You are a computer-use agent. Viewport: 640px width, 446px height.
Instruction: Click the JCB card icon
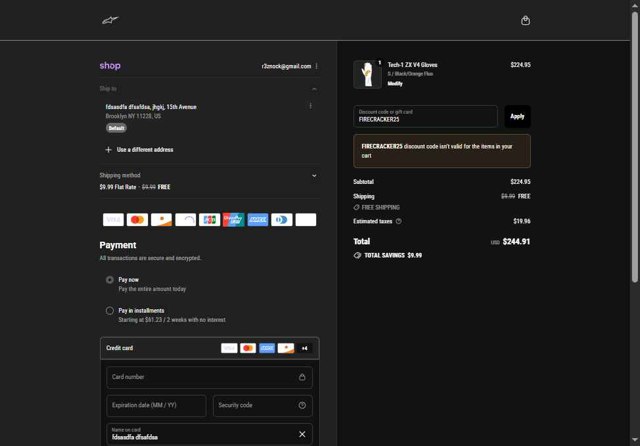click(209, 220)
